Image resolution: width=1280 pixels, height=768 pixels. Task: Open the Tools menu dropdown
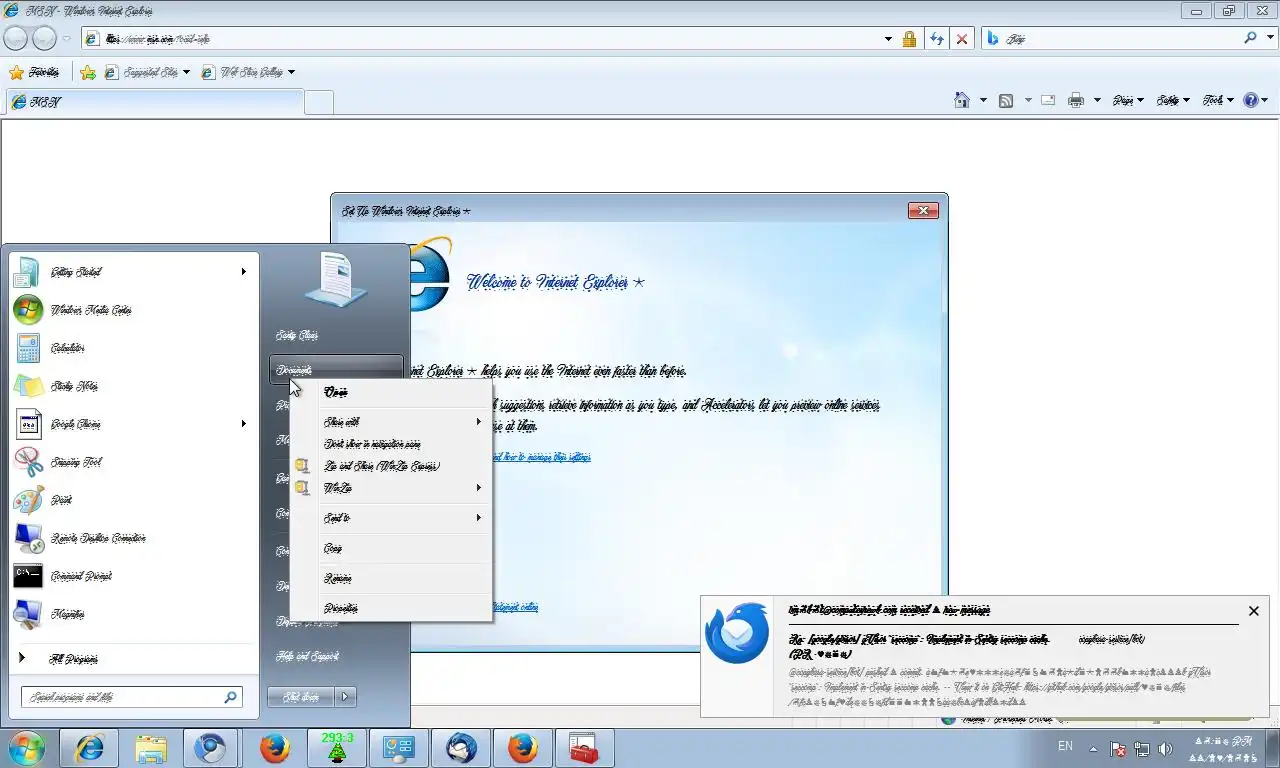pyautogui.click(x=1218, y=100)
